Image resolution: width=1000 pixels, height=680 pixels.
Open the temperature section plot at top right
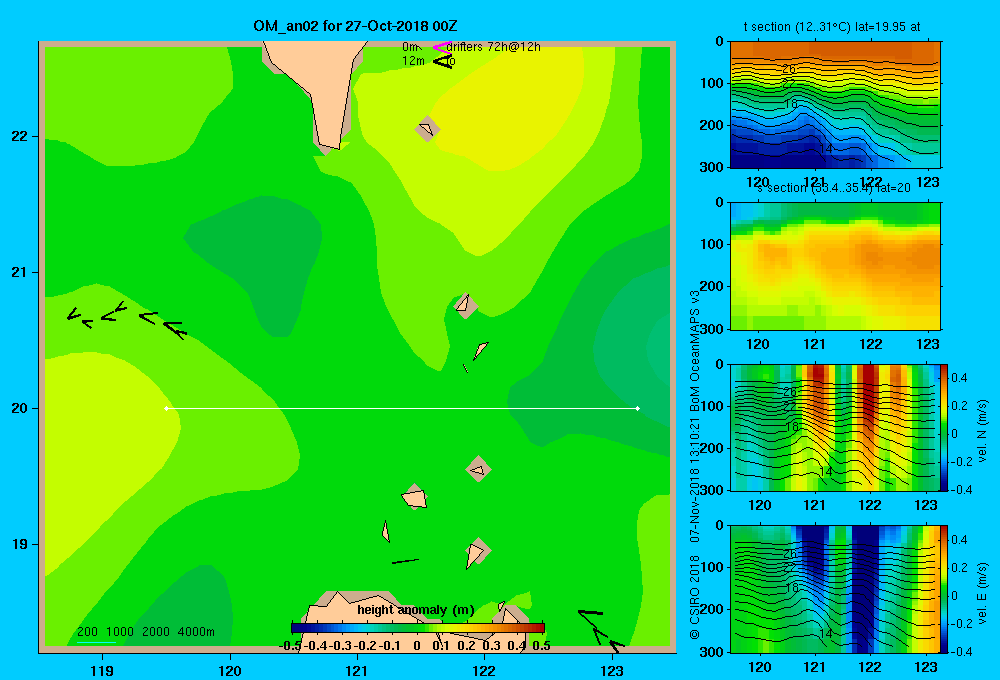click(835, 105)
